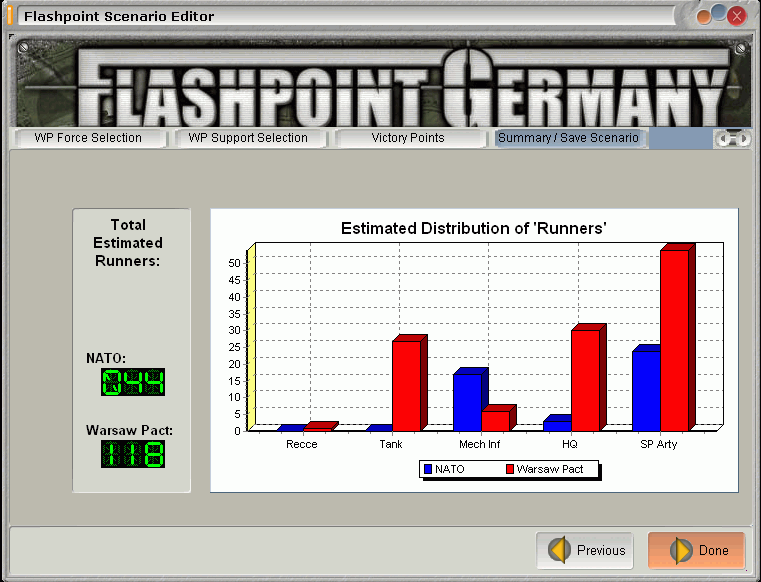The image size is (761, 582).
Task: Click the y-axis value '0'
Action: (237, 431)
